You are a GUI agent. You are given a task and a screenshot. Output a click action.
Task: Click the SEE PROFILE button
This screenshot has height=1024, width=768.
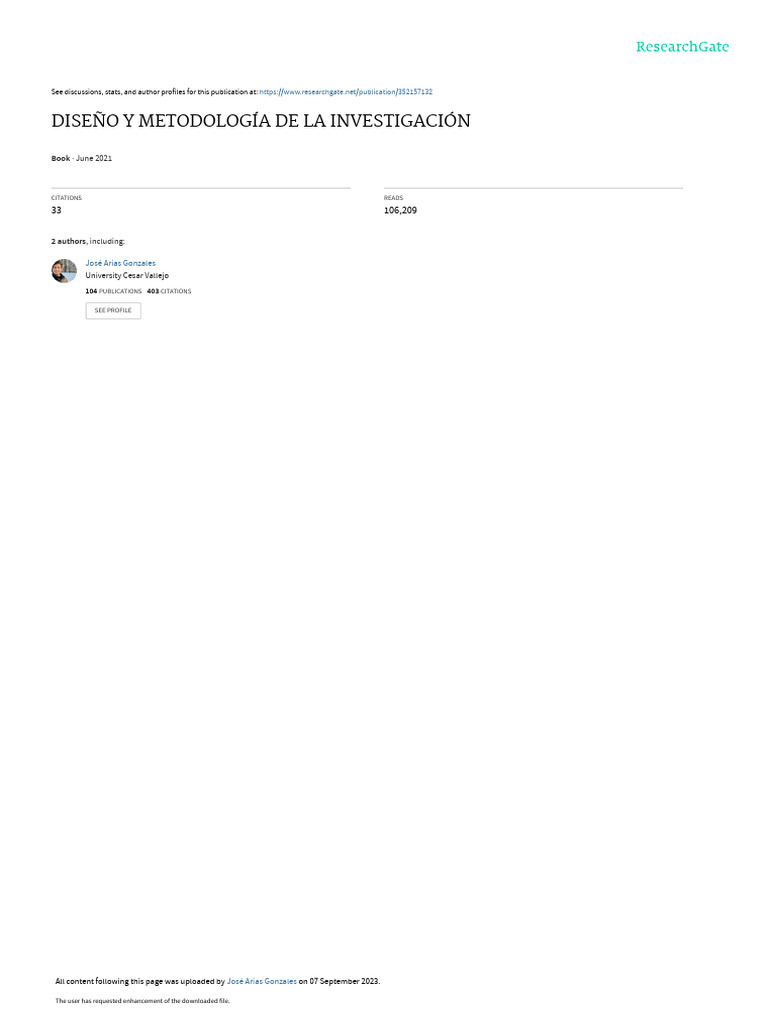[x=113, y=311]
